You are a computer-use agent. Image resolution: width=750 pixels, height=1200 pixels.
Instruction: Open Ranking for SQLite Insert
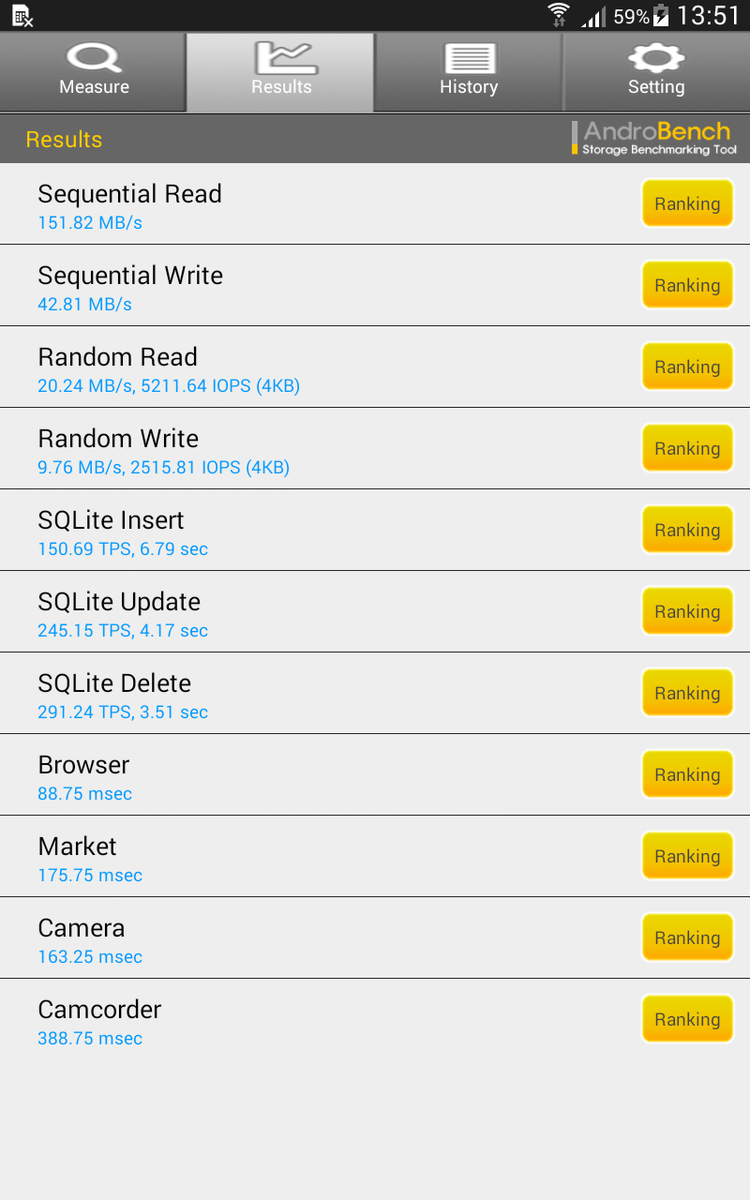point(687,530)
